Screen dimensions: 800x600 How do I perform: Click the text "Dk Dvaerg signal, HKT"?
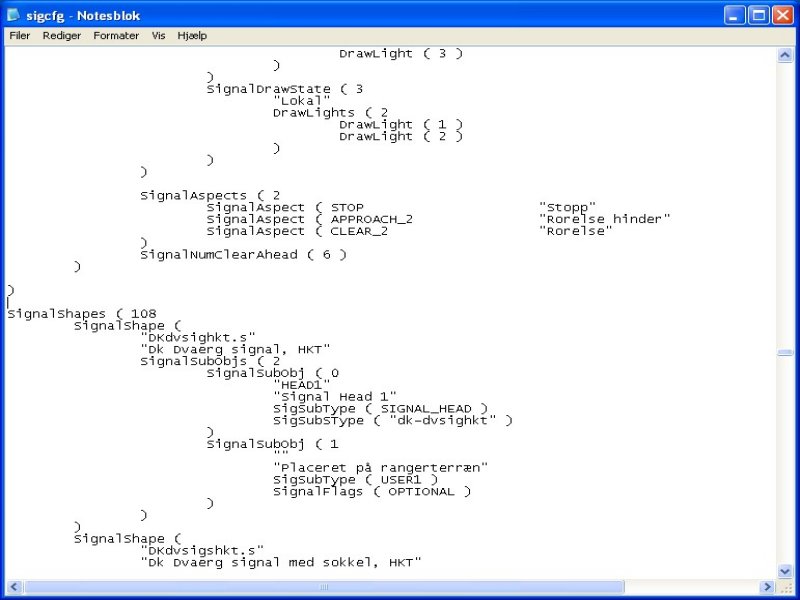tap(235, 349)
